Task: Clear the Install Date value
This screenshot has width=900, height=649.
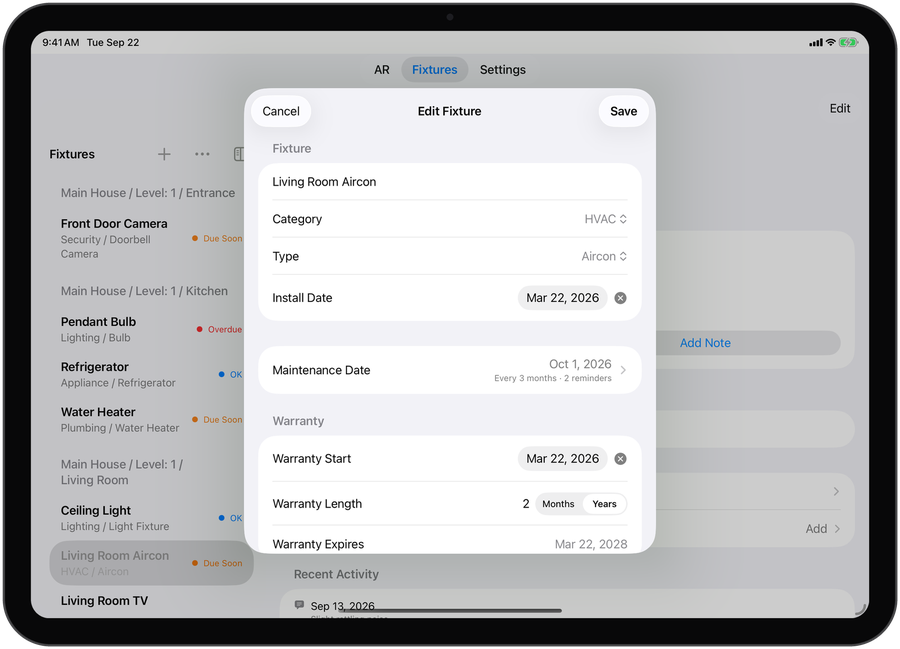Action: point(620,298)
